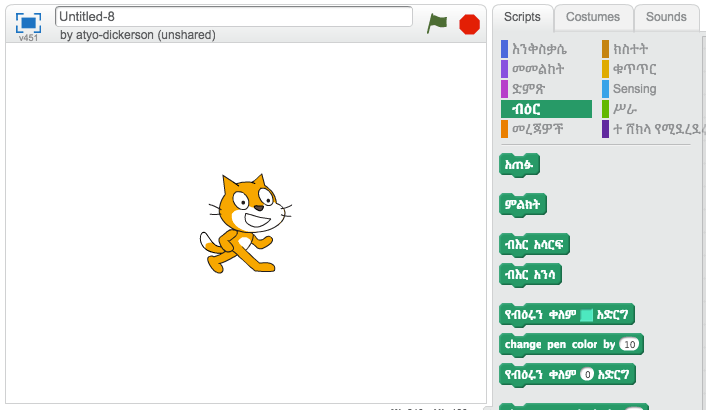
Task: Select the Sound category (ድምጽ)
Action: [528, 89]
